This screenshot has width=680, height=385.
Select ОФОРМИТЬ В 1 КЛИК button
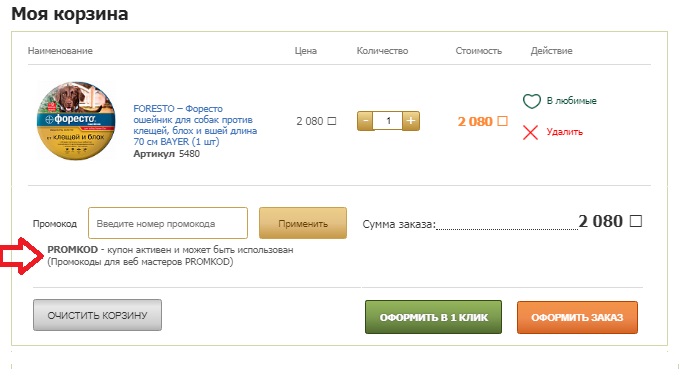(x=433, y=317)
